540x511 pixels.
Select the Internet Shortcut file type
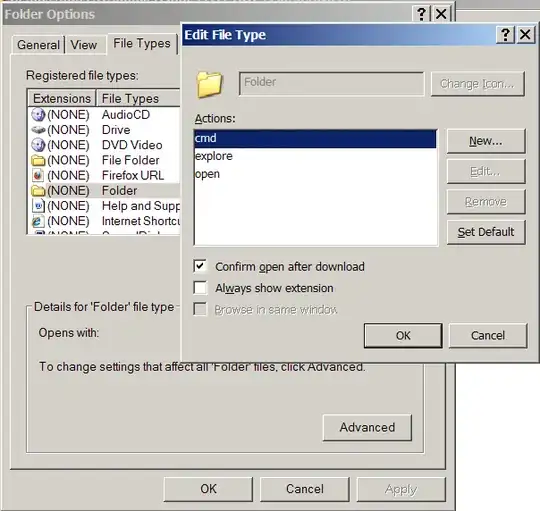tap(104, 221)
